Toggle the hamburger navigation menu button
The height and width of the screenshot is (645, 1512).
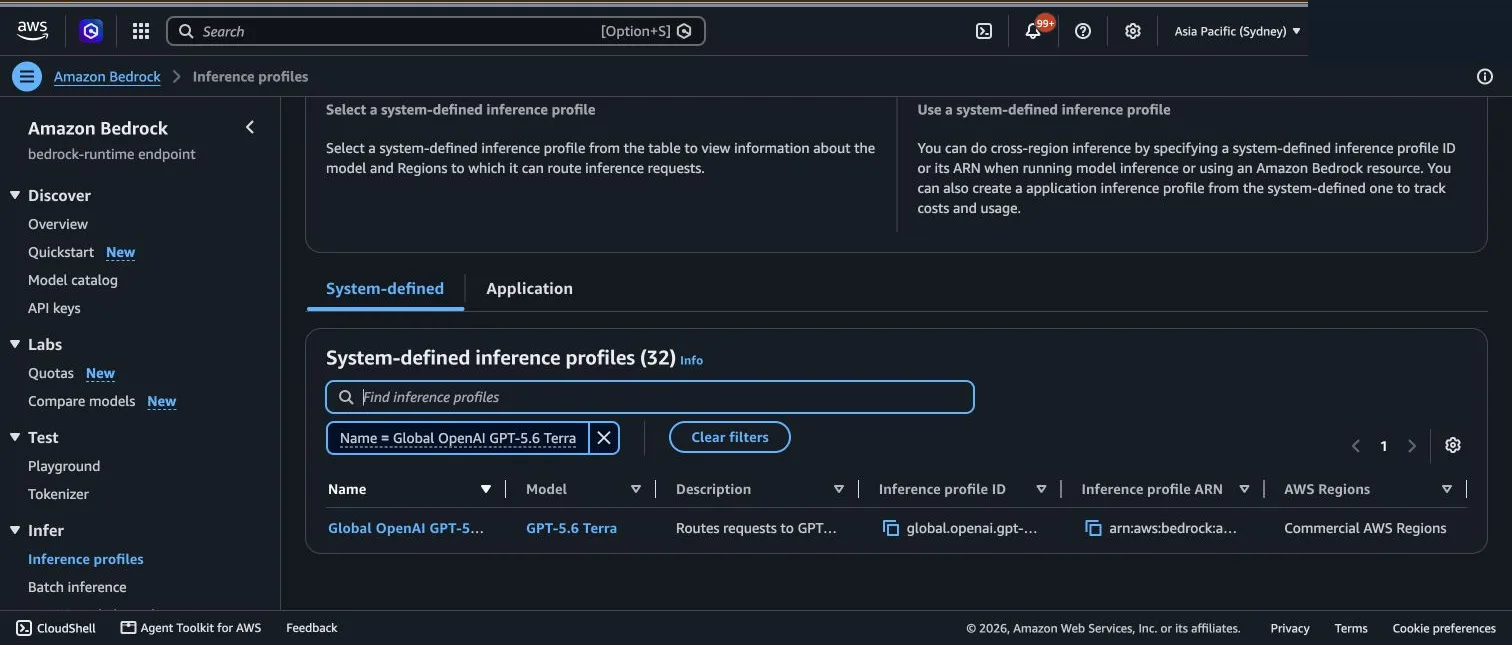(27, 76)
